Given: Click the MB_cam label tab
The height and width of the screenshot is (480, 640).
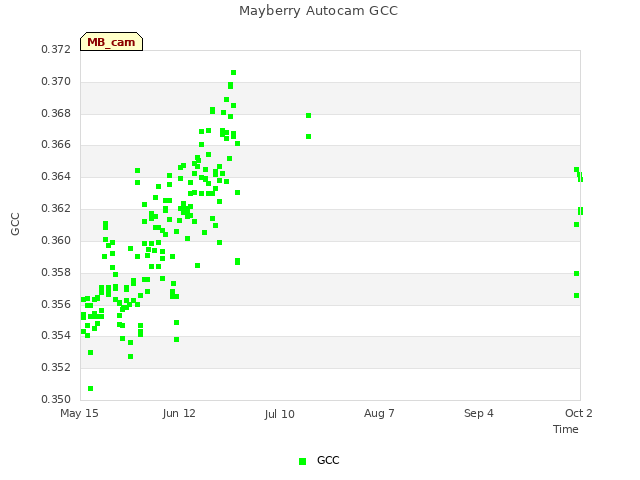Looking at the screenshot, I should 111,42.
